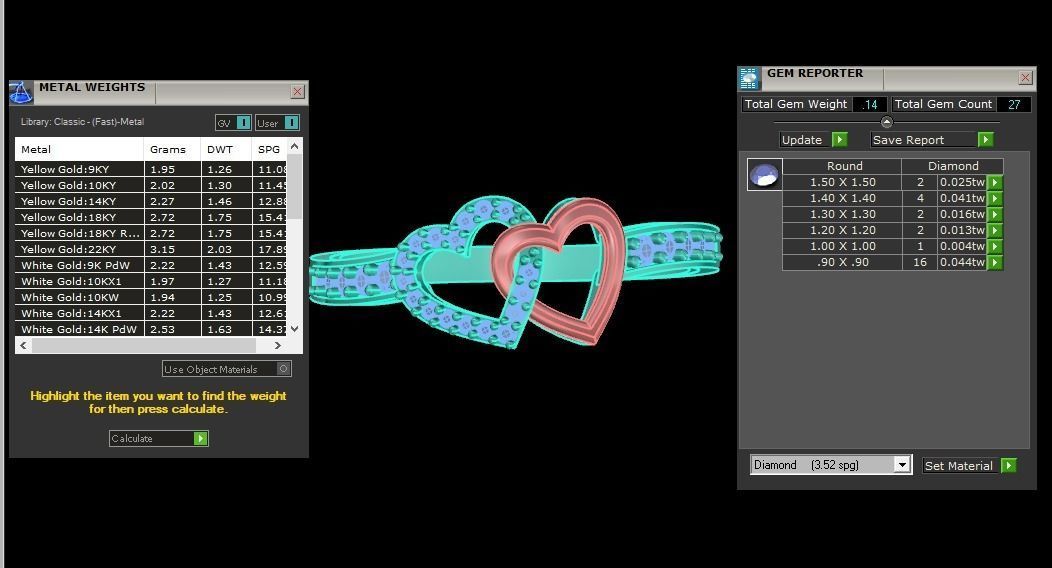
Task: Click the Gem Reporter panel icon
Action: pyautogui.click(x=749, y=78)
